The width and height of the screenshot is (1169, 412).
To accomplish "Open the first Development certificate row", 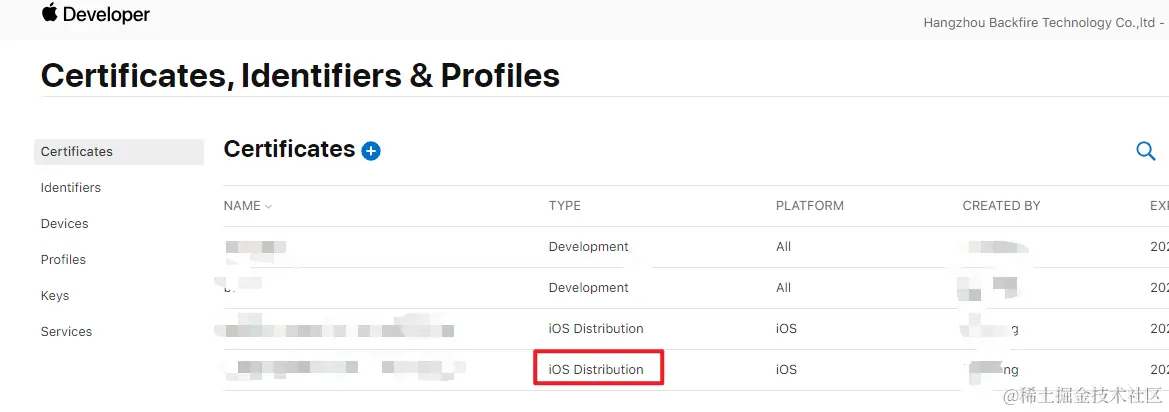I will tap(696, 247).
